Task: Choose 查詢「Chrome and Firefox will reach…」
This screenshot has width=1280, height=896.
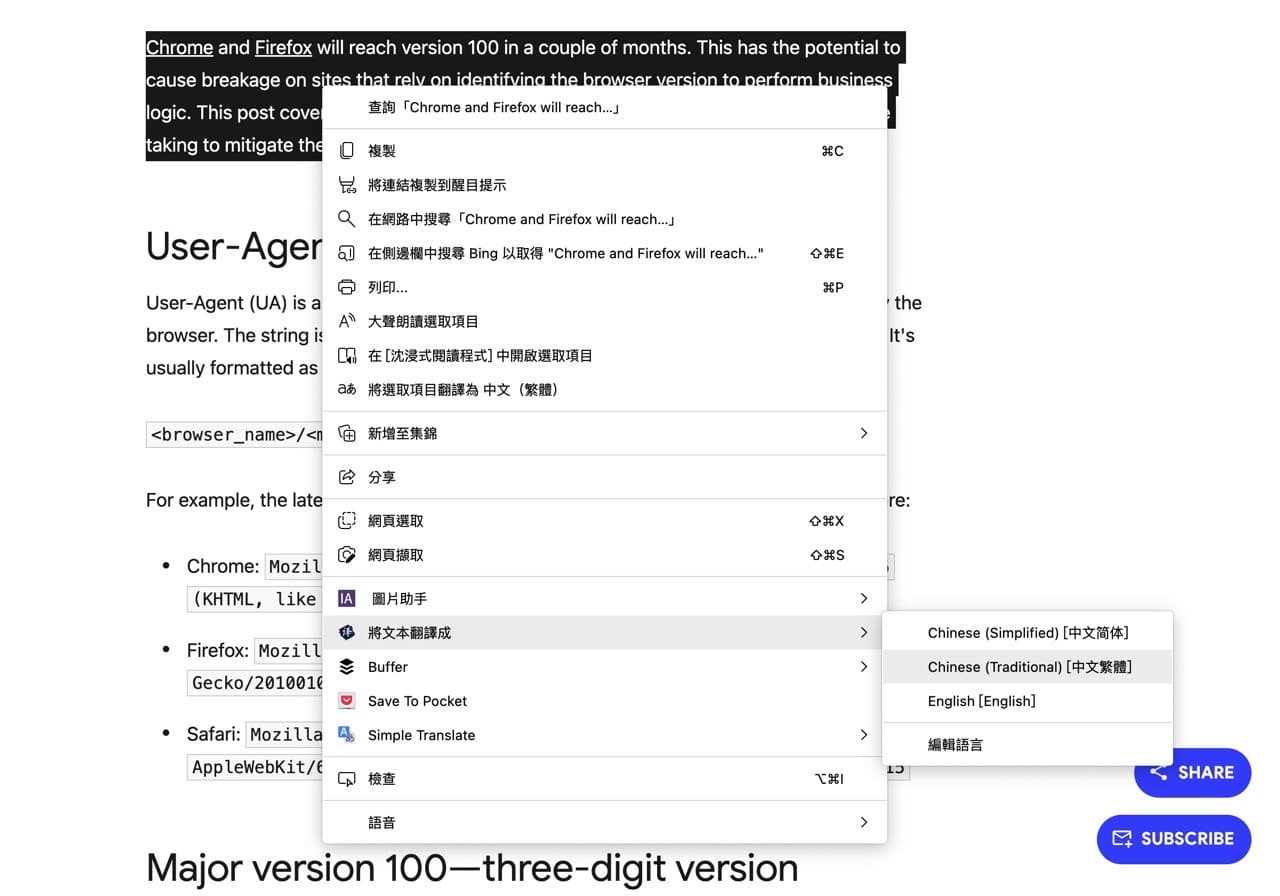Action: 604,107
